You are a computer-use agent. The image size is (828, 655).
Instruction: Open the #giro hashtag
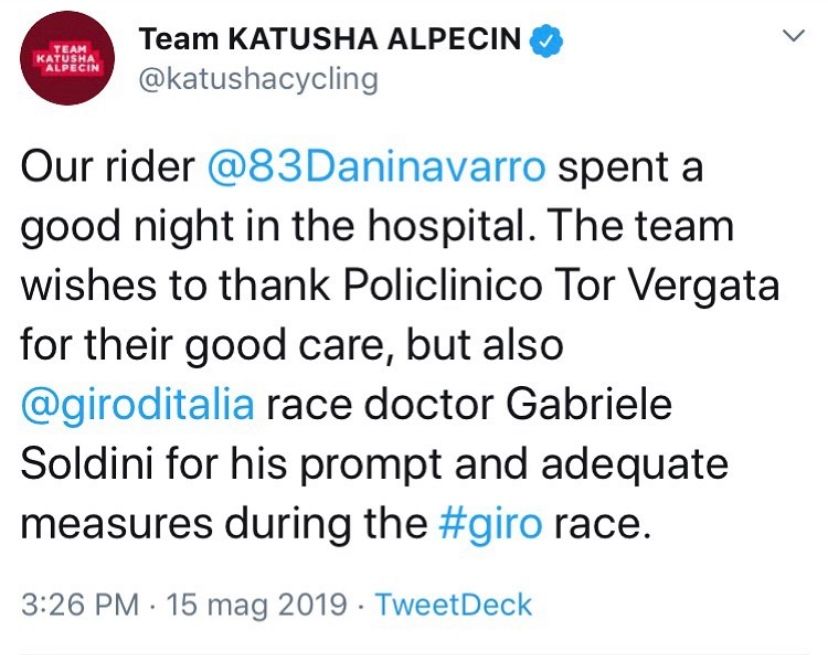tap(491, 524)
